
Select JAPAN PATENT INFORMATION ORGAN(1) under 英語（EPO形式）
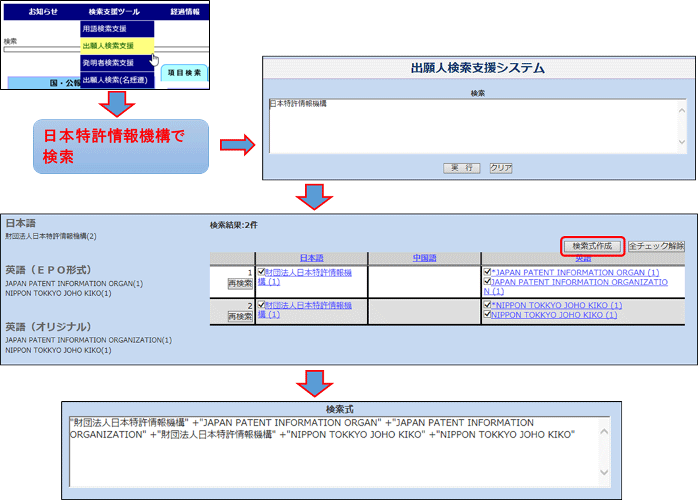pyautogui.click(x=74, y=284)
